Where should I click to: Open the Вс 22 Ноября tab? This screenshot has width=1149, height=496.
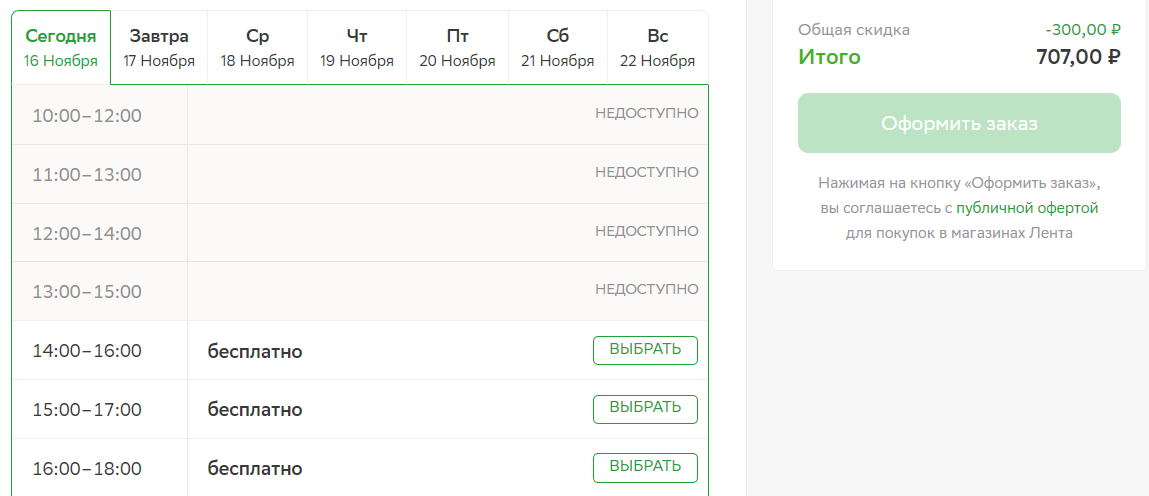click(x=657, y=48)
